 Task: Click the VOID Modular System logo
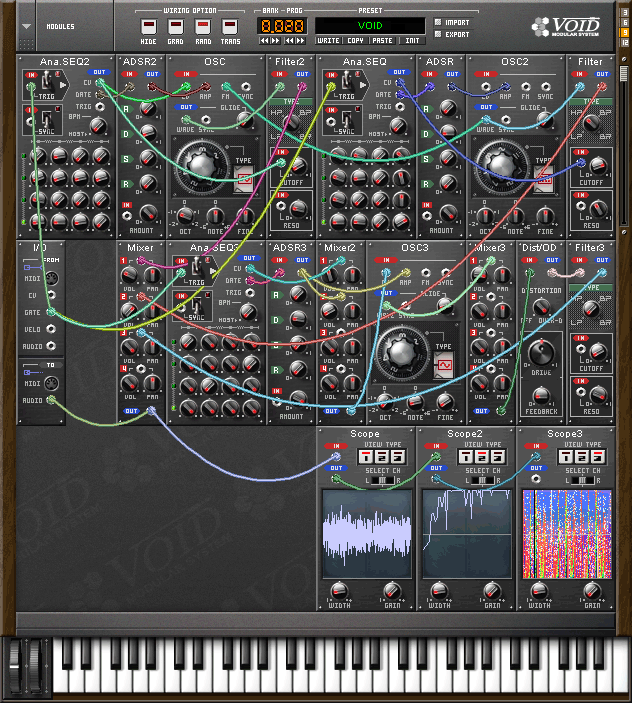coord(566,27)
